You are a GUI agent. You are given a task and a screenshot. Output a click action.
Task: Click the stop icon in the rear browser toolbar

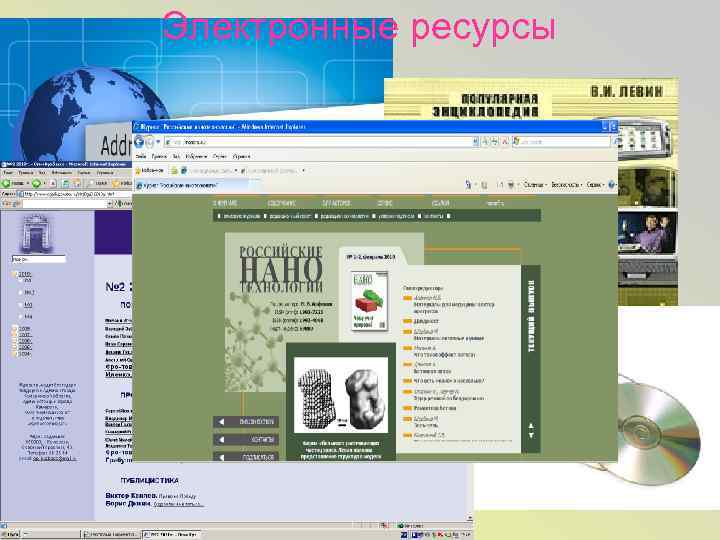point(53,183)
